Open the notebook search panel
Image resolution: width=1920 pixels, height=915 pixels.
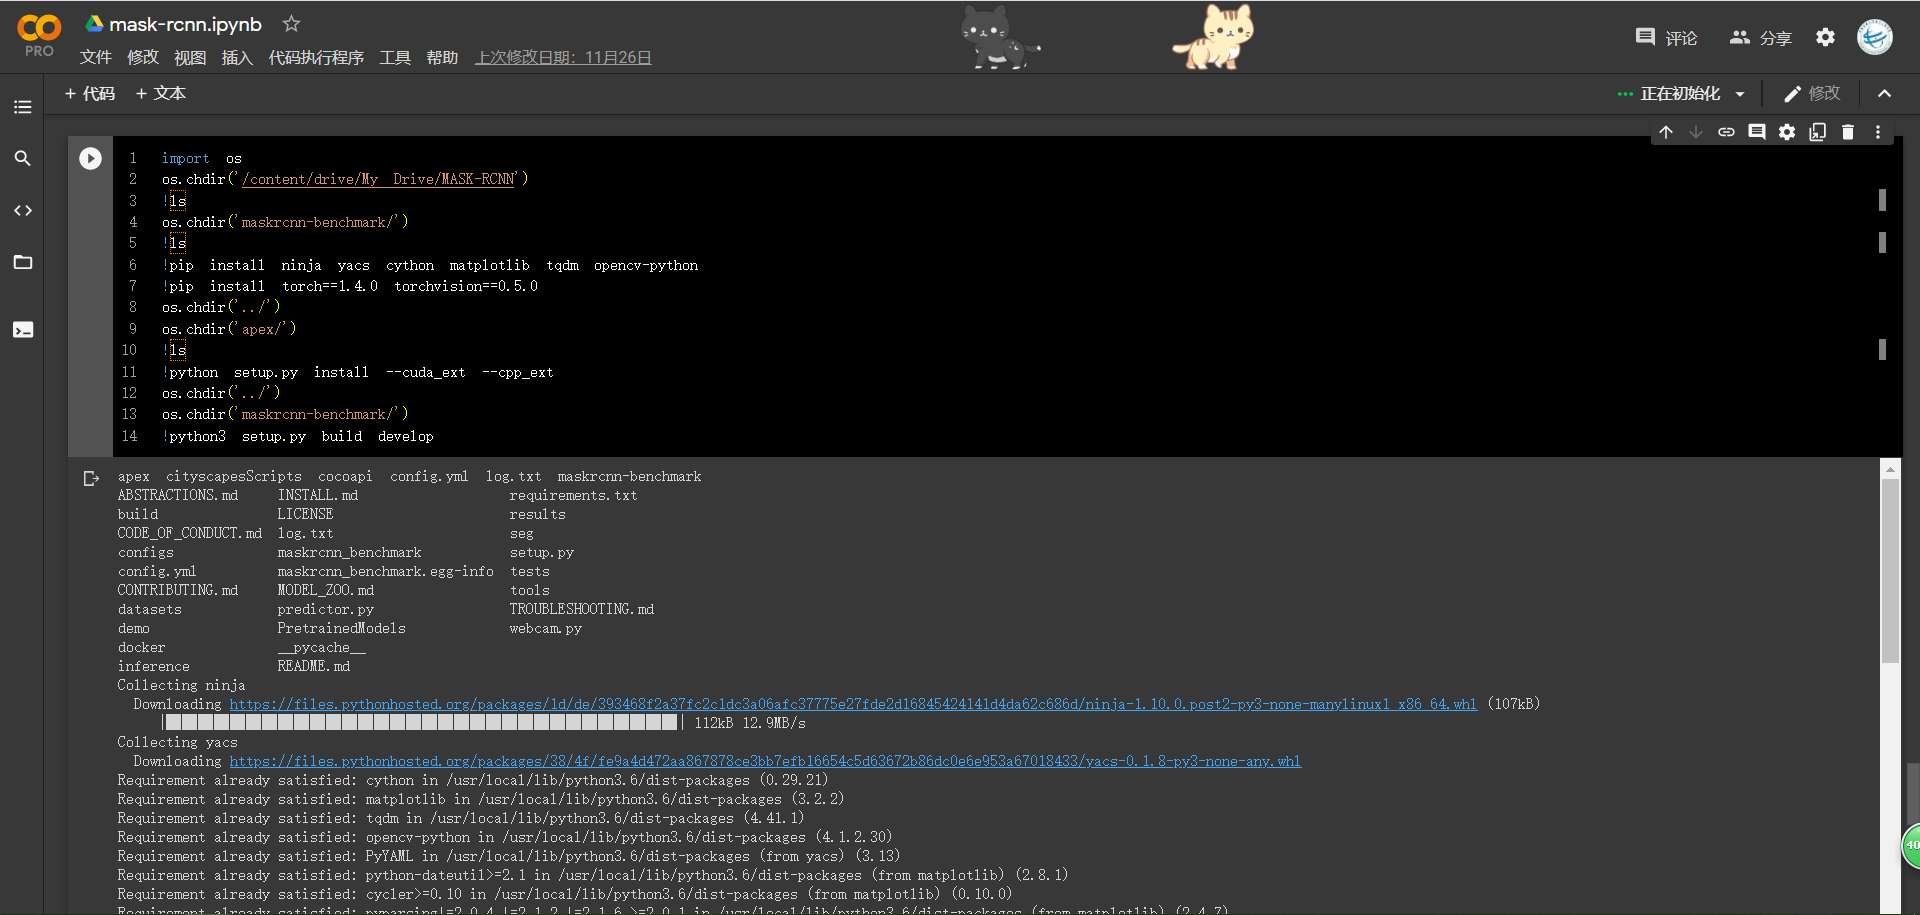click(23, 158)
